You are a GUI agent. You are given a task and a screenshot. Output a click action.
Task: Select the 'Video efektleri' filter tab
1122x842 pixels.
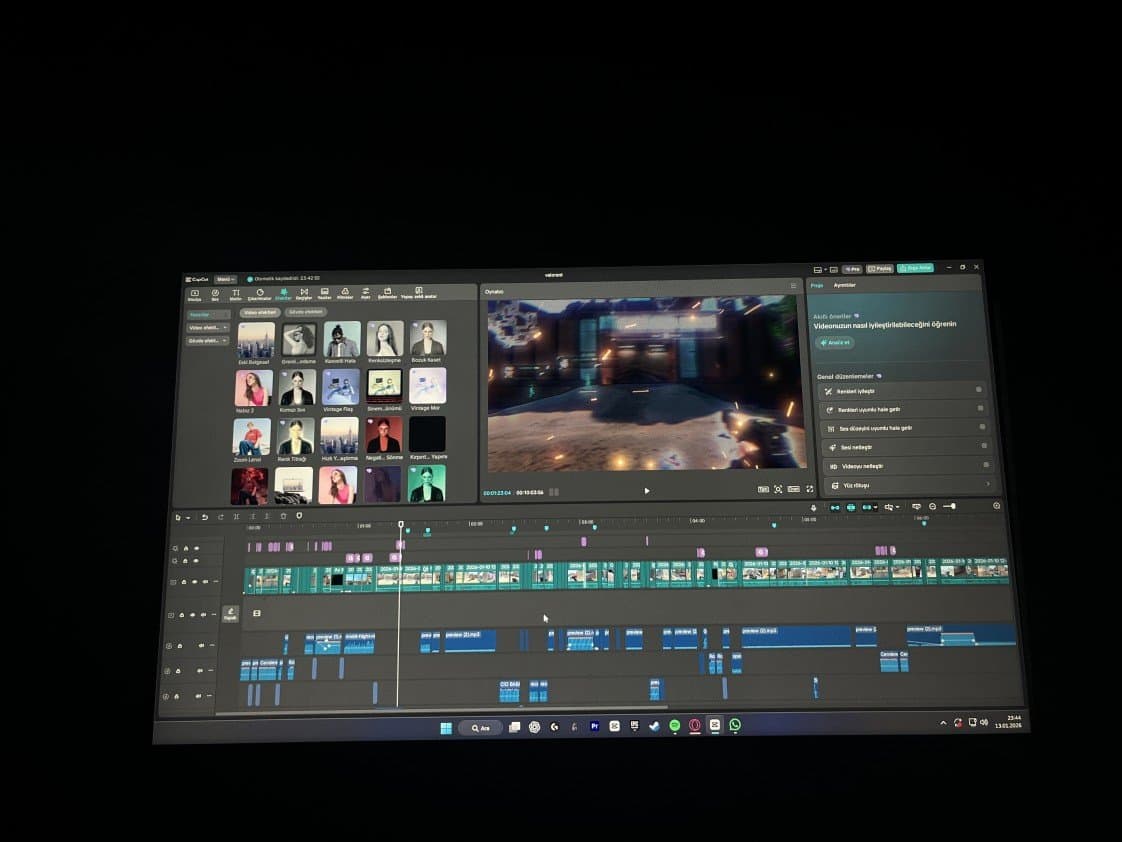pos(259,313)
